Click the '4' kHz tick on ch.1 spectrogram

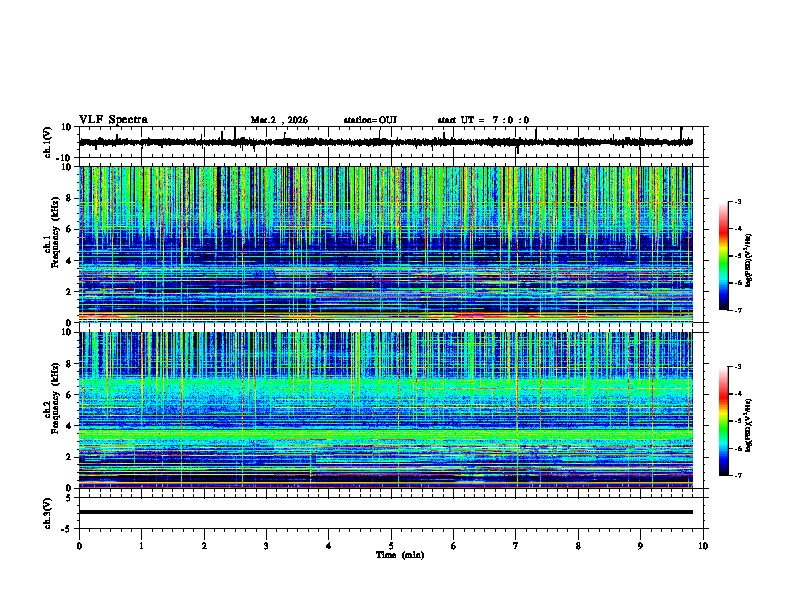tap(69, 261)
